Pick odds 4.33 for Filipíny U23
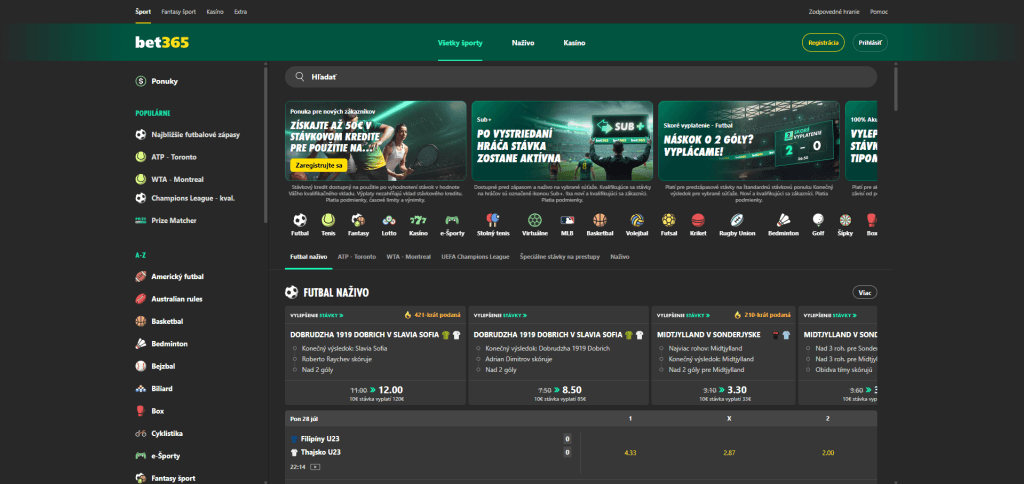The image size is (1024, 484). (630, 452)
